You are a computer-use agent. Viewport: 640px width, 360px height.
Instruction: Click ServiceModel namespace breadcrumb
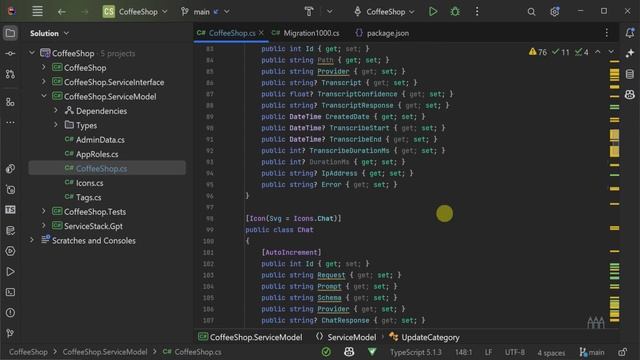346,337
